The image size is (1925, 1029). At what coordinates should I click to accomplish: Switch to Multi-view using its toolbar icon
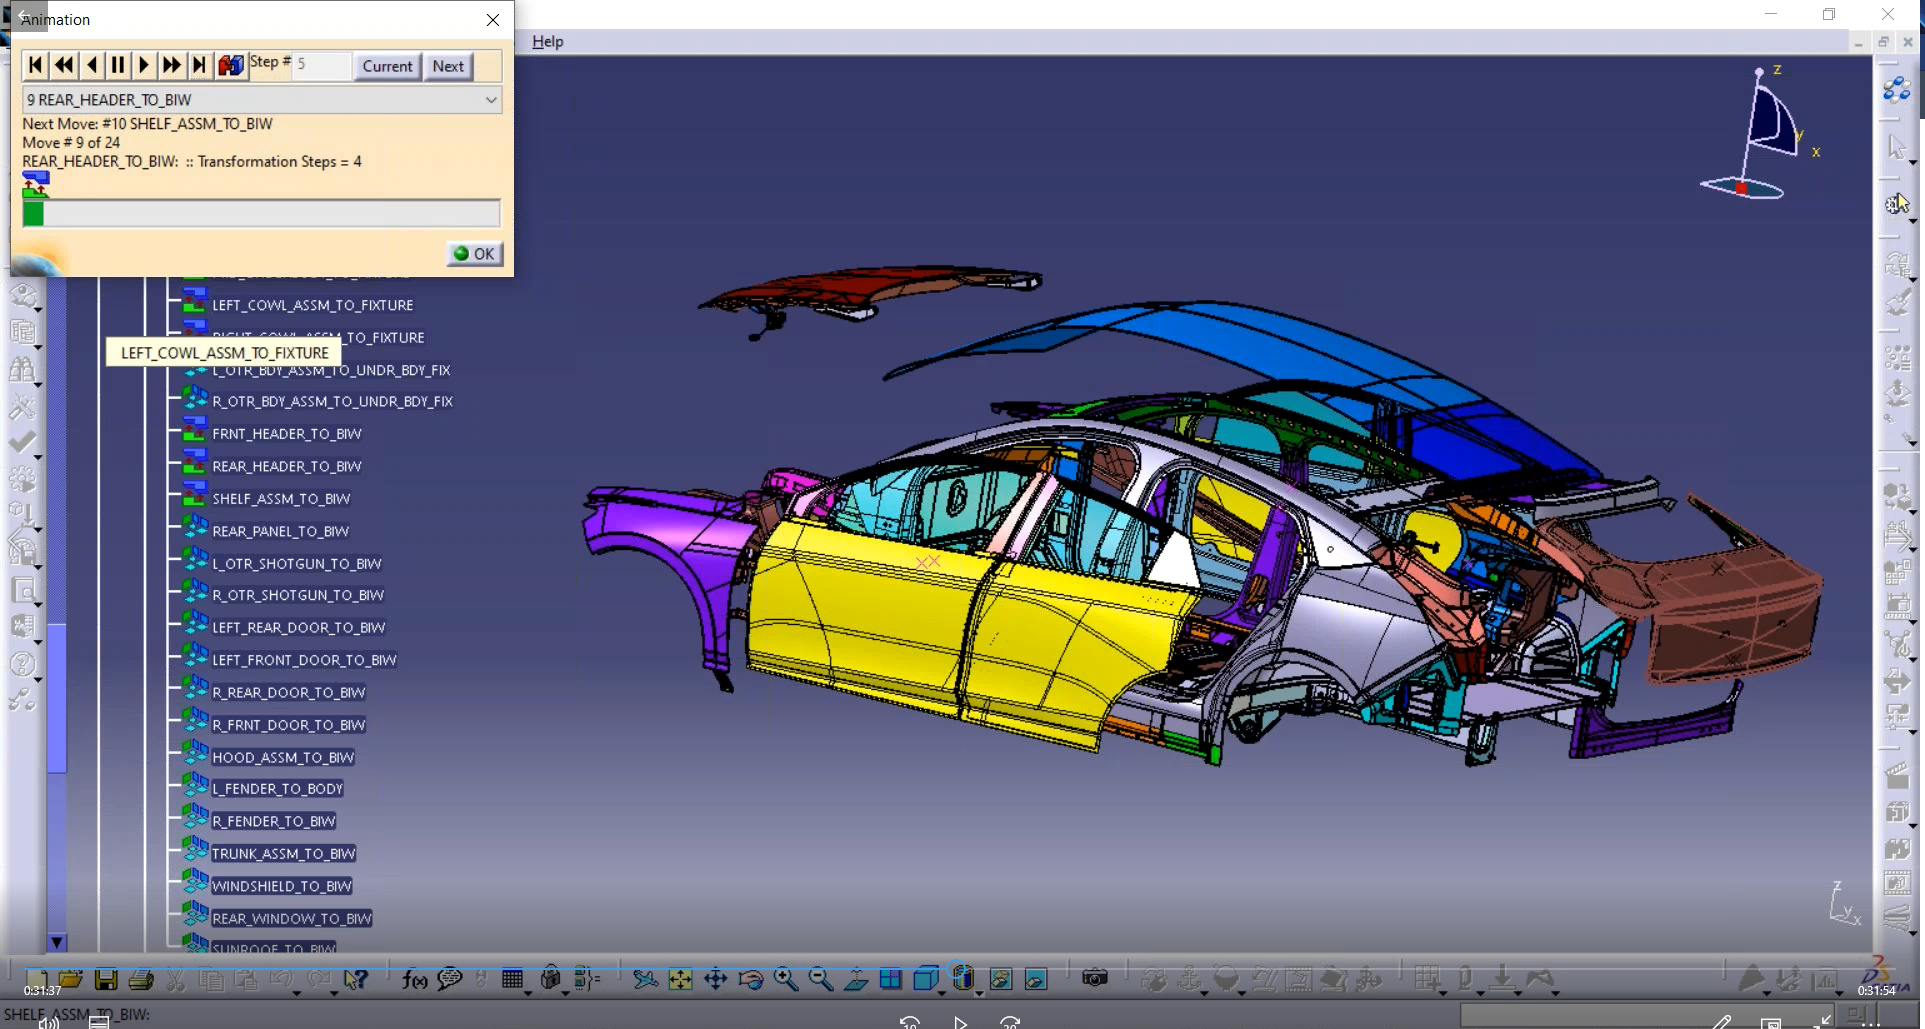[891, 980]
